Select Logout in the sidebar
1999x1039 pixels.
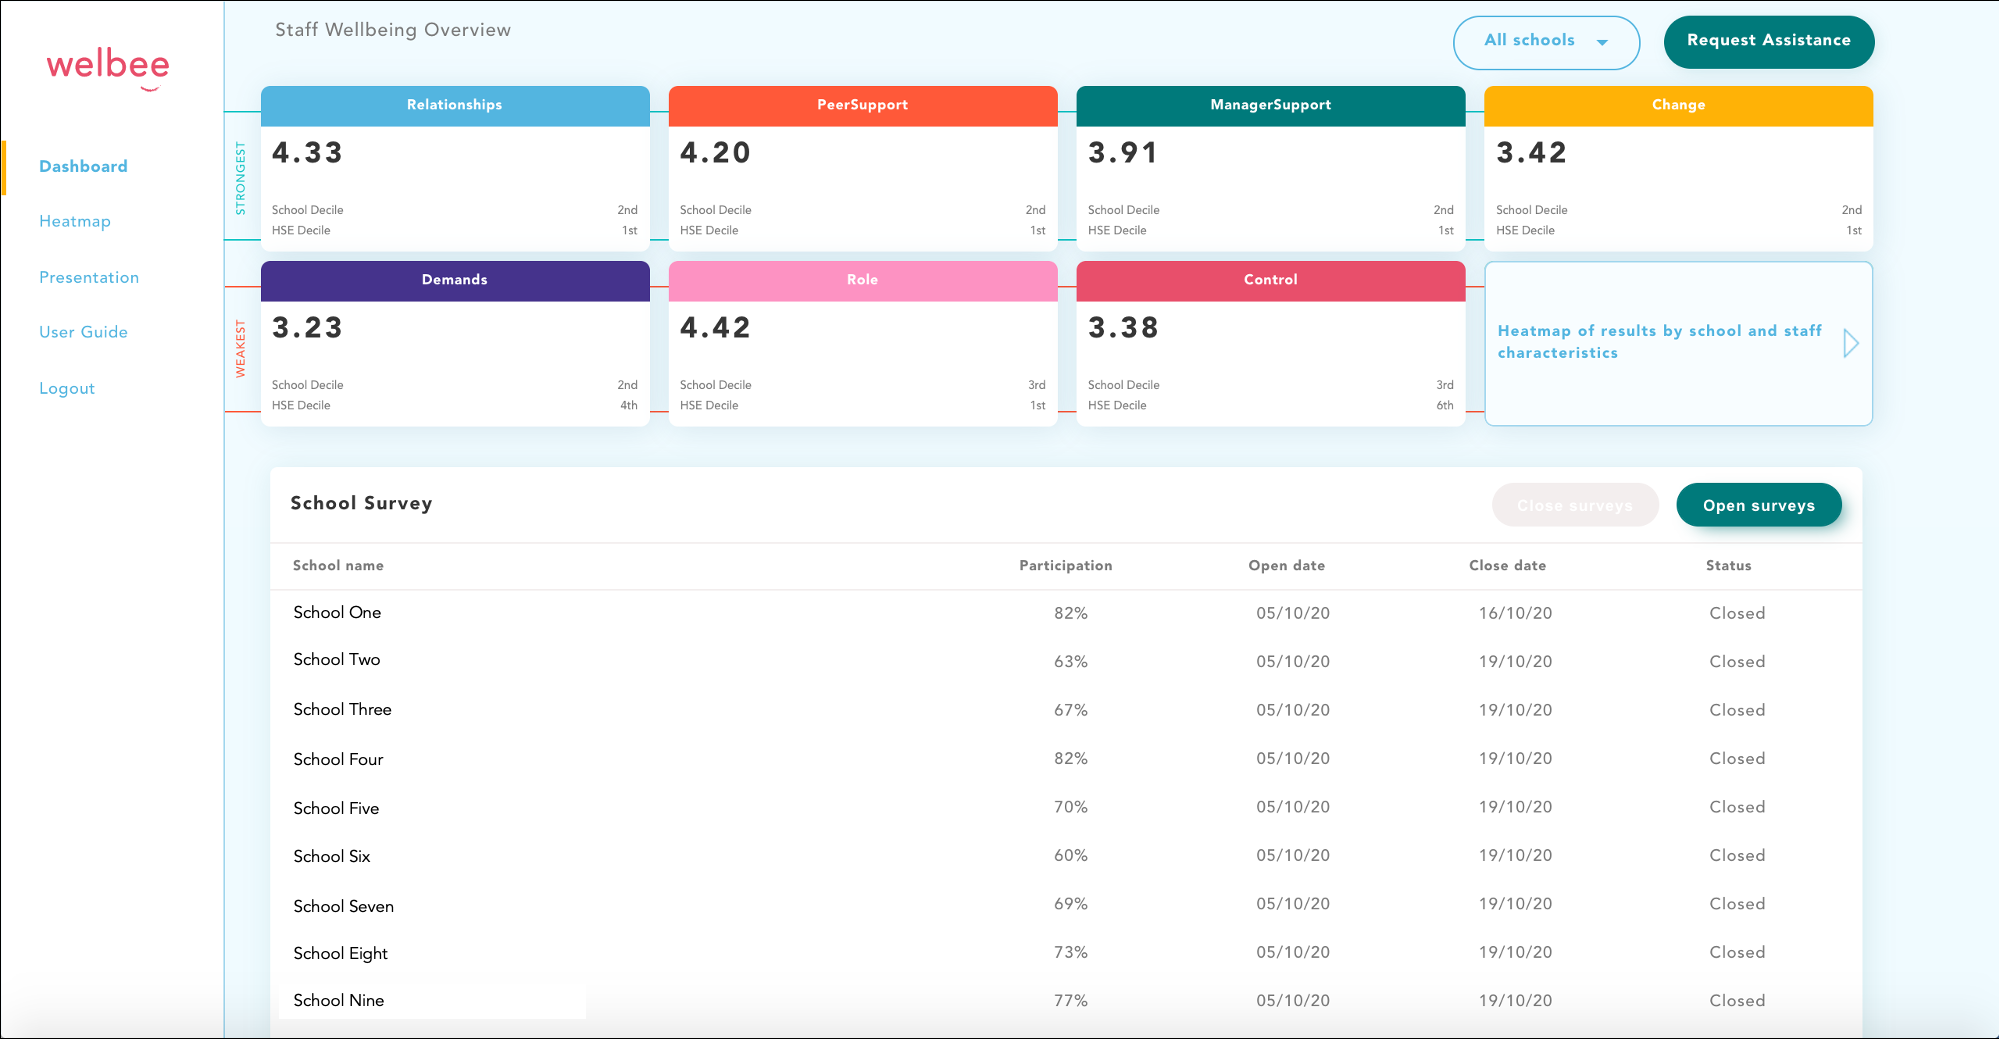click(67, 389)
